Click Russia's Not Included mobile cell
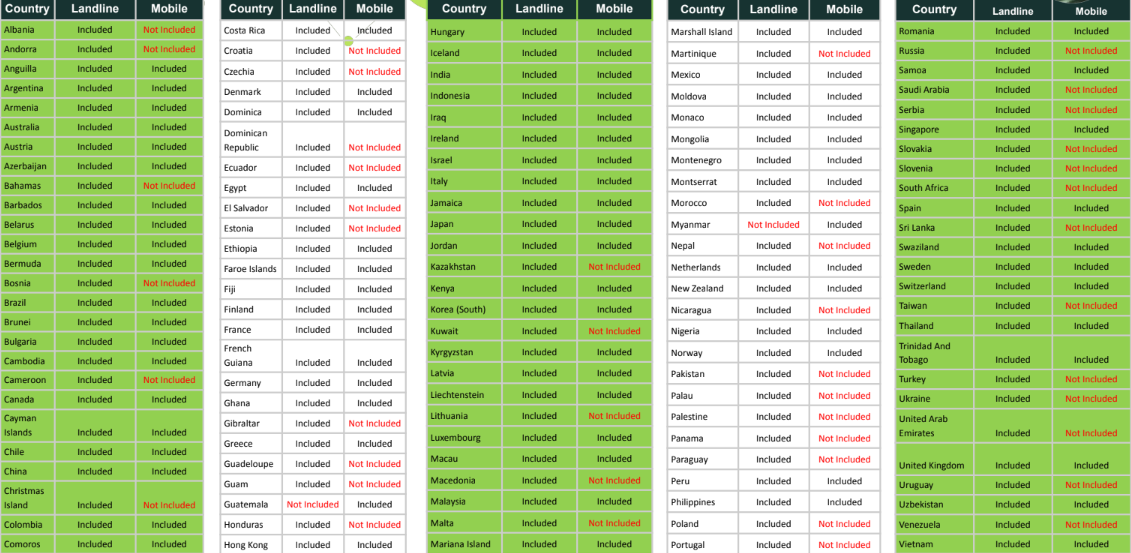Screen dimensions: 1131x553 pos(1091,51)
